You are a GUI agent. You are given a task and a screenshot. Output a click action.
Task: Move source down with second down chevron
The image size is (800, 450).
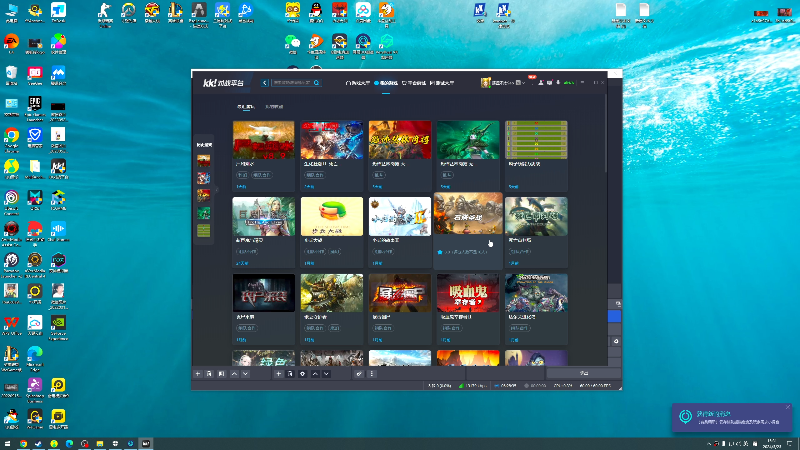click(326, 374)
